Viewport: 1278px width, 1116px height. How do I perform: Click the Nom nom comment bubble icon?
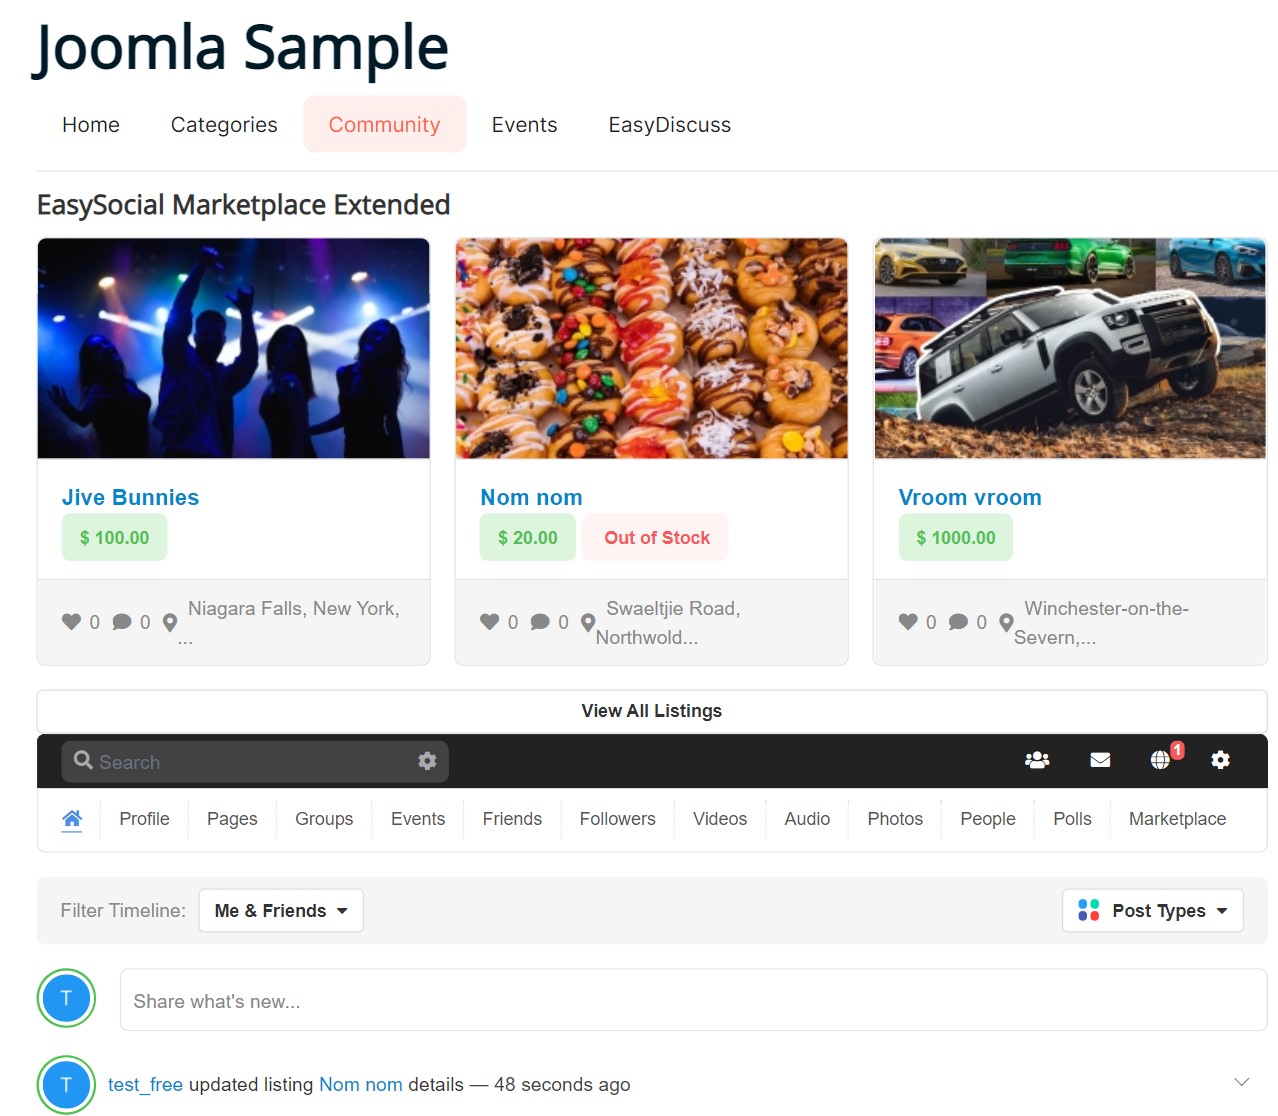540,622
